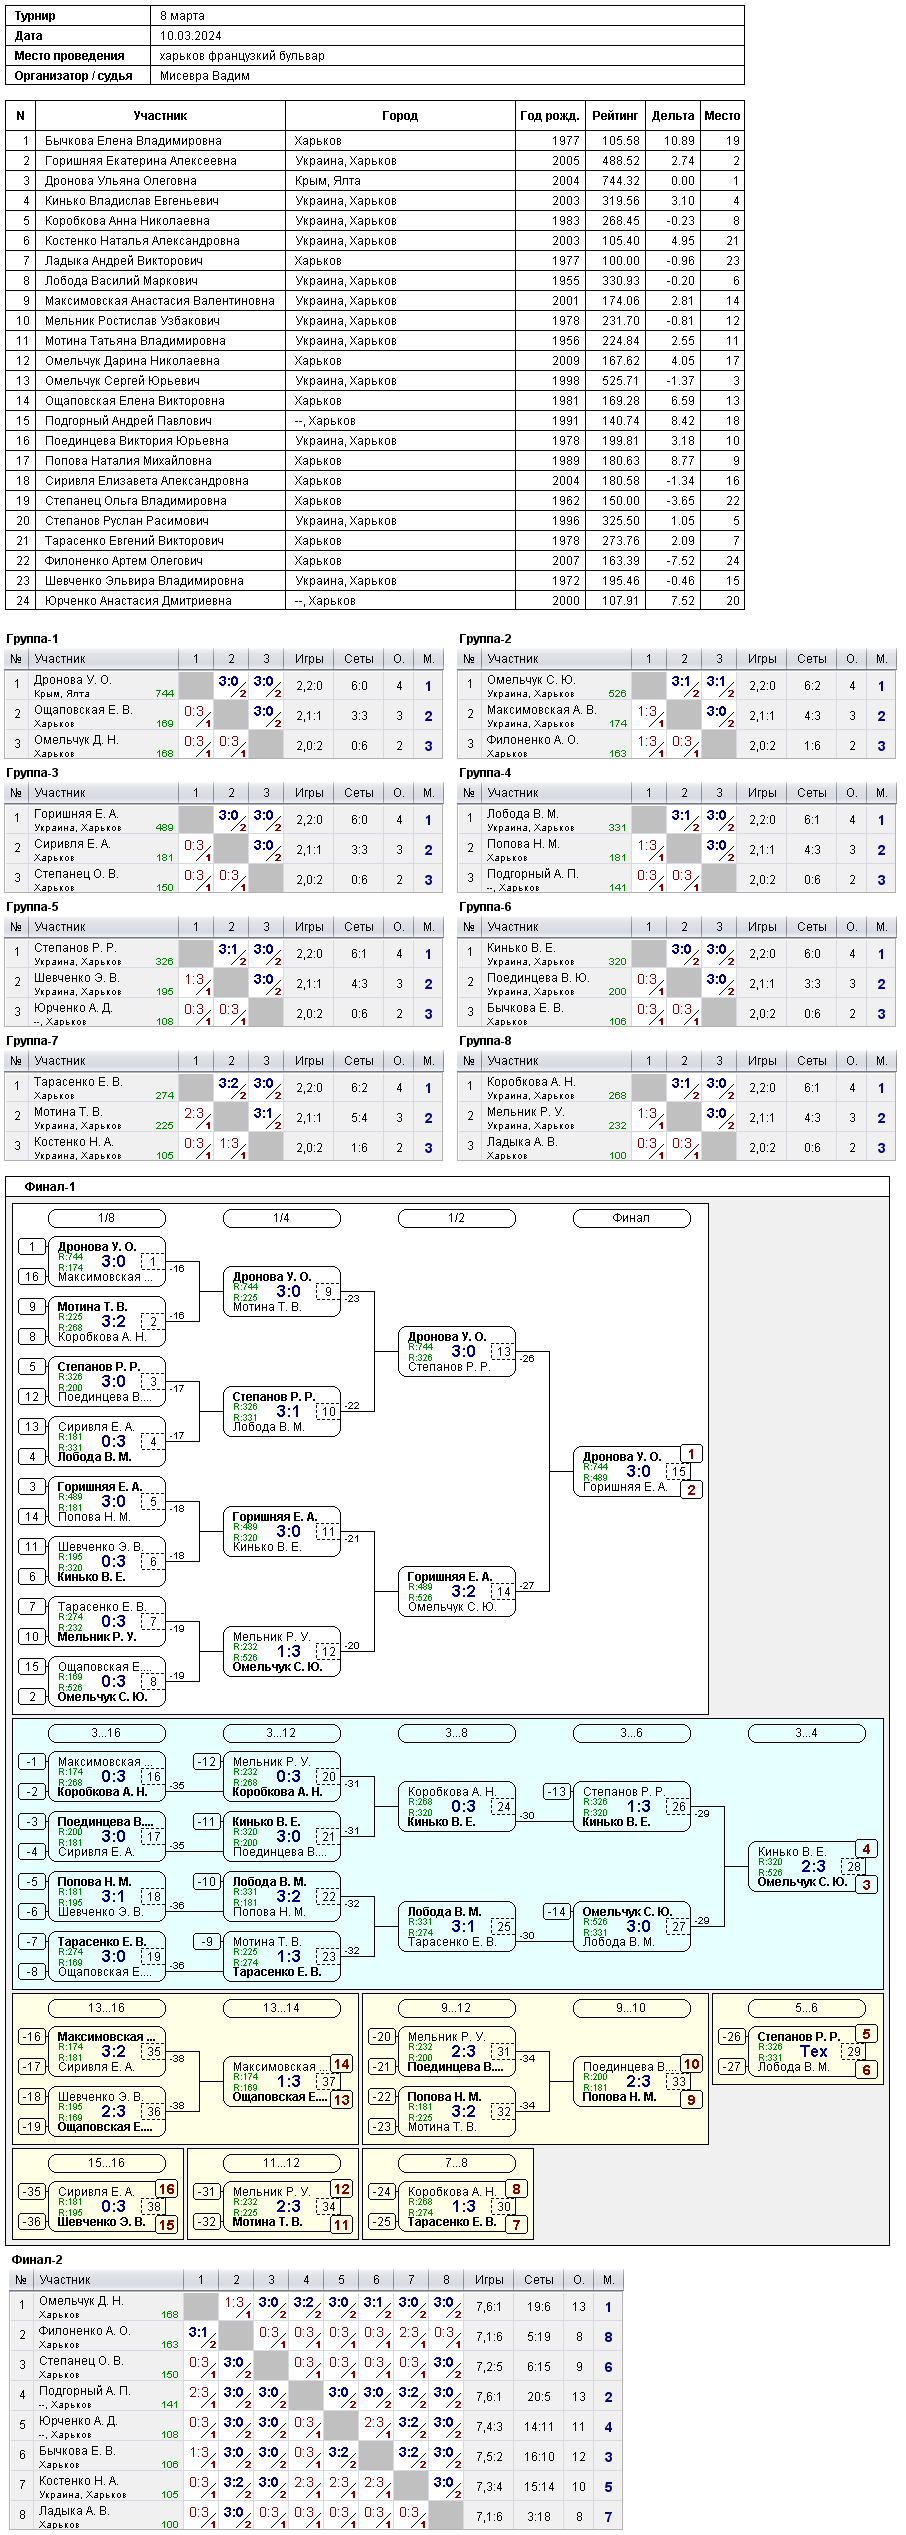Click the rating value 744.32

click(621, 181)
